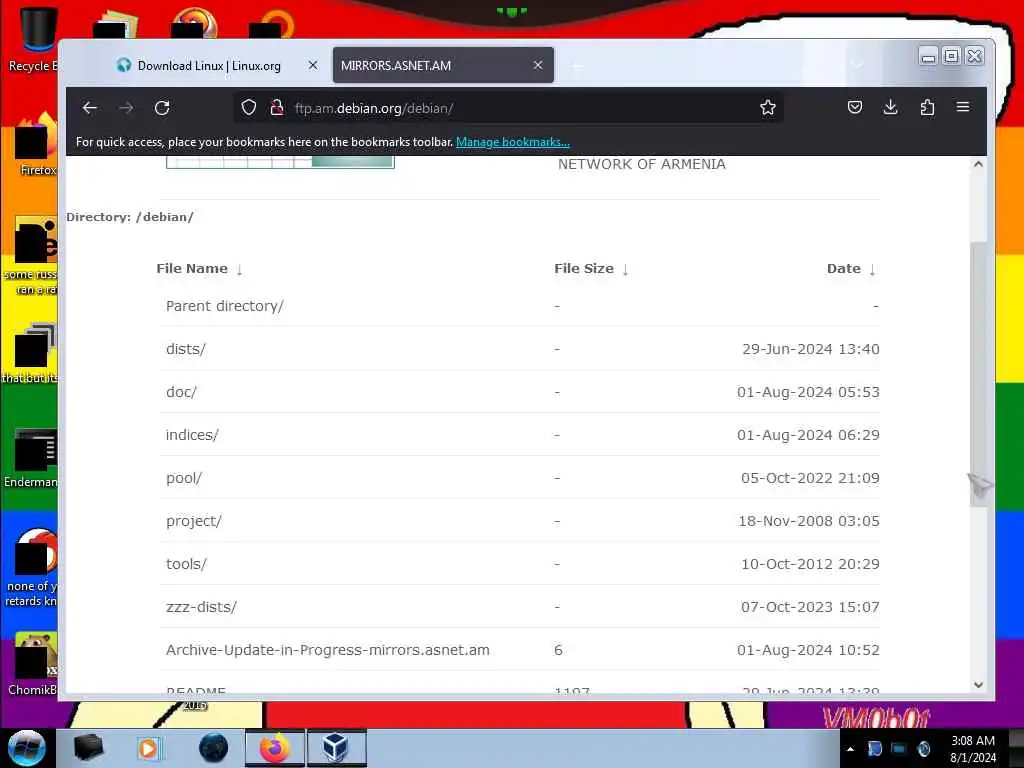Open the dists/ folder
Image resolution: width=1024 pixels, height=768 pixels.
click(x=185, y=349)
